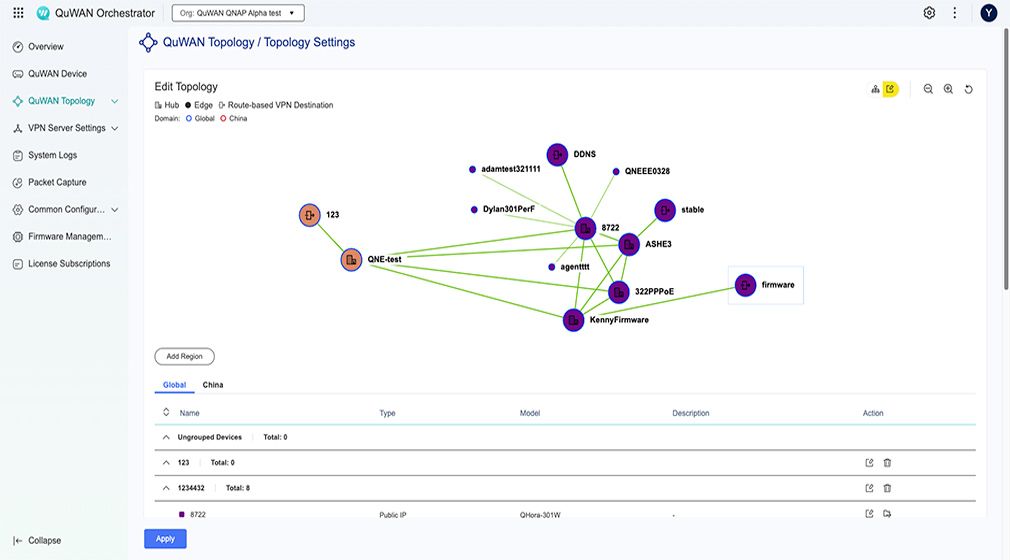Image resolution: width=1010 pixels, height=560 pixels.
Task: Click the zoom in magnifier icon
Action: click(x=948, y=89)
